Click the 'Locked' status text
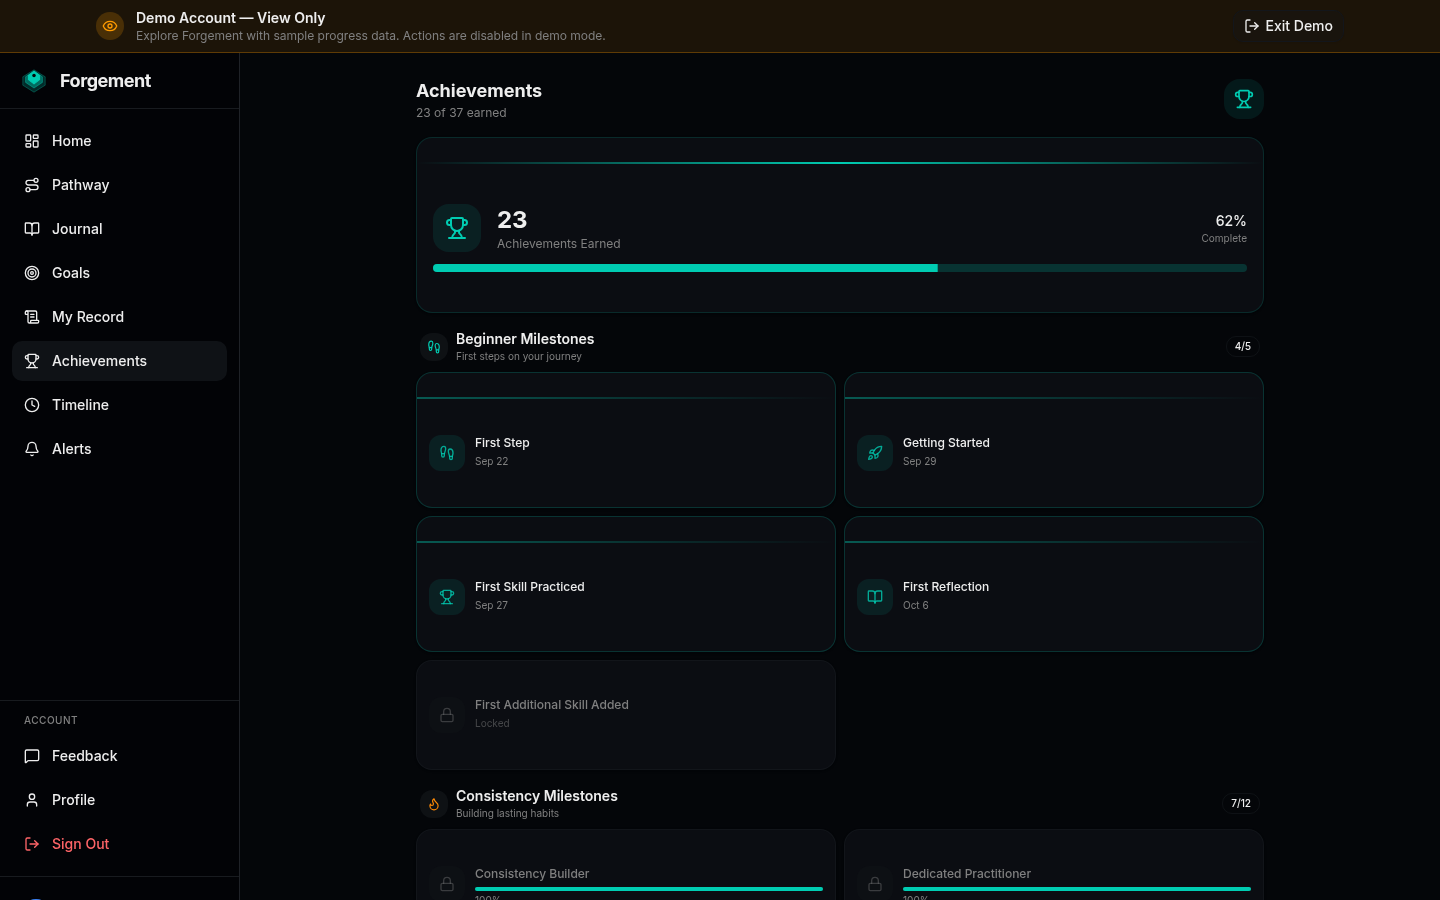The width and height of the screenshot is (1440, 900). [x=492, y=724]
